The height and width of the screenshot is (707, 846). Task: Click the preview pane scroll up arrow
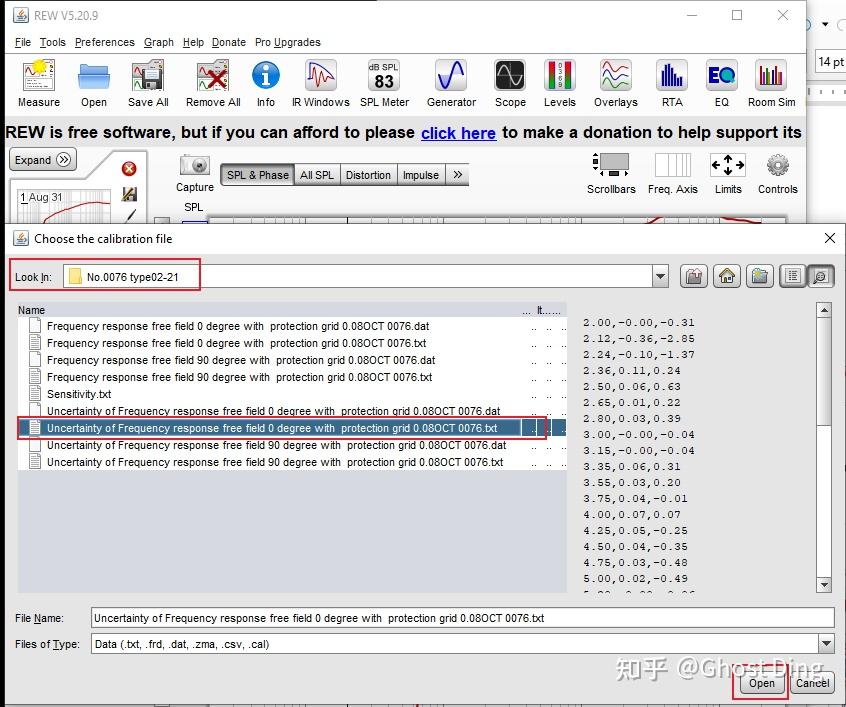click(x=824, y=310)
